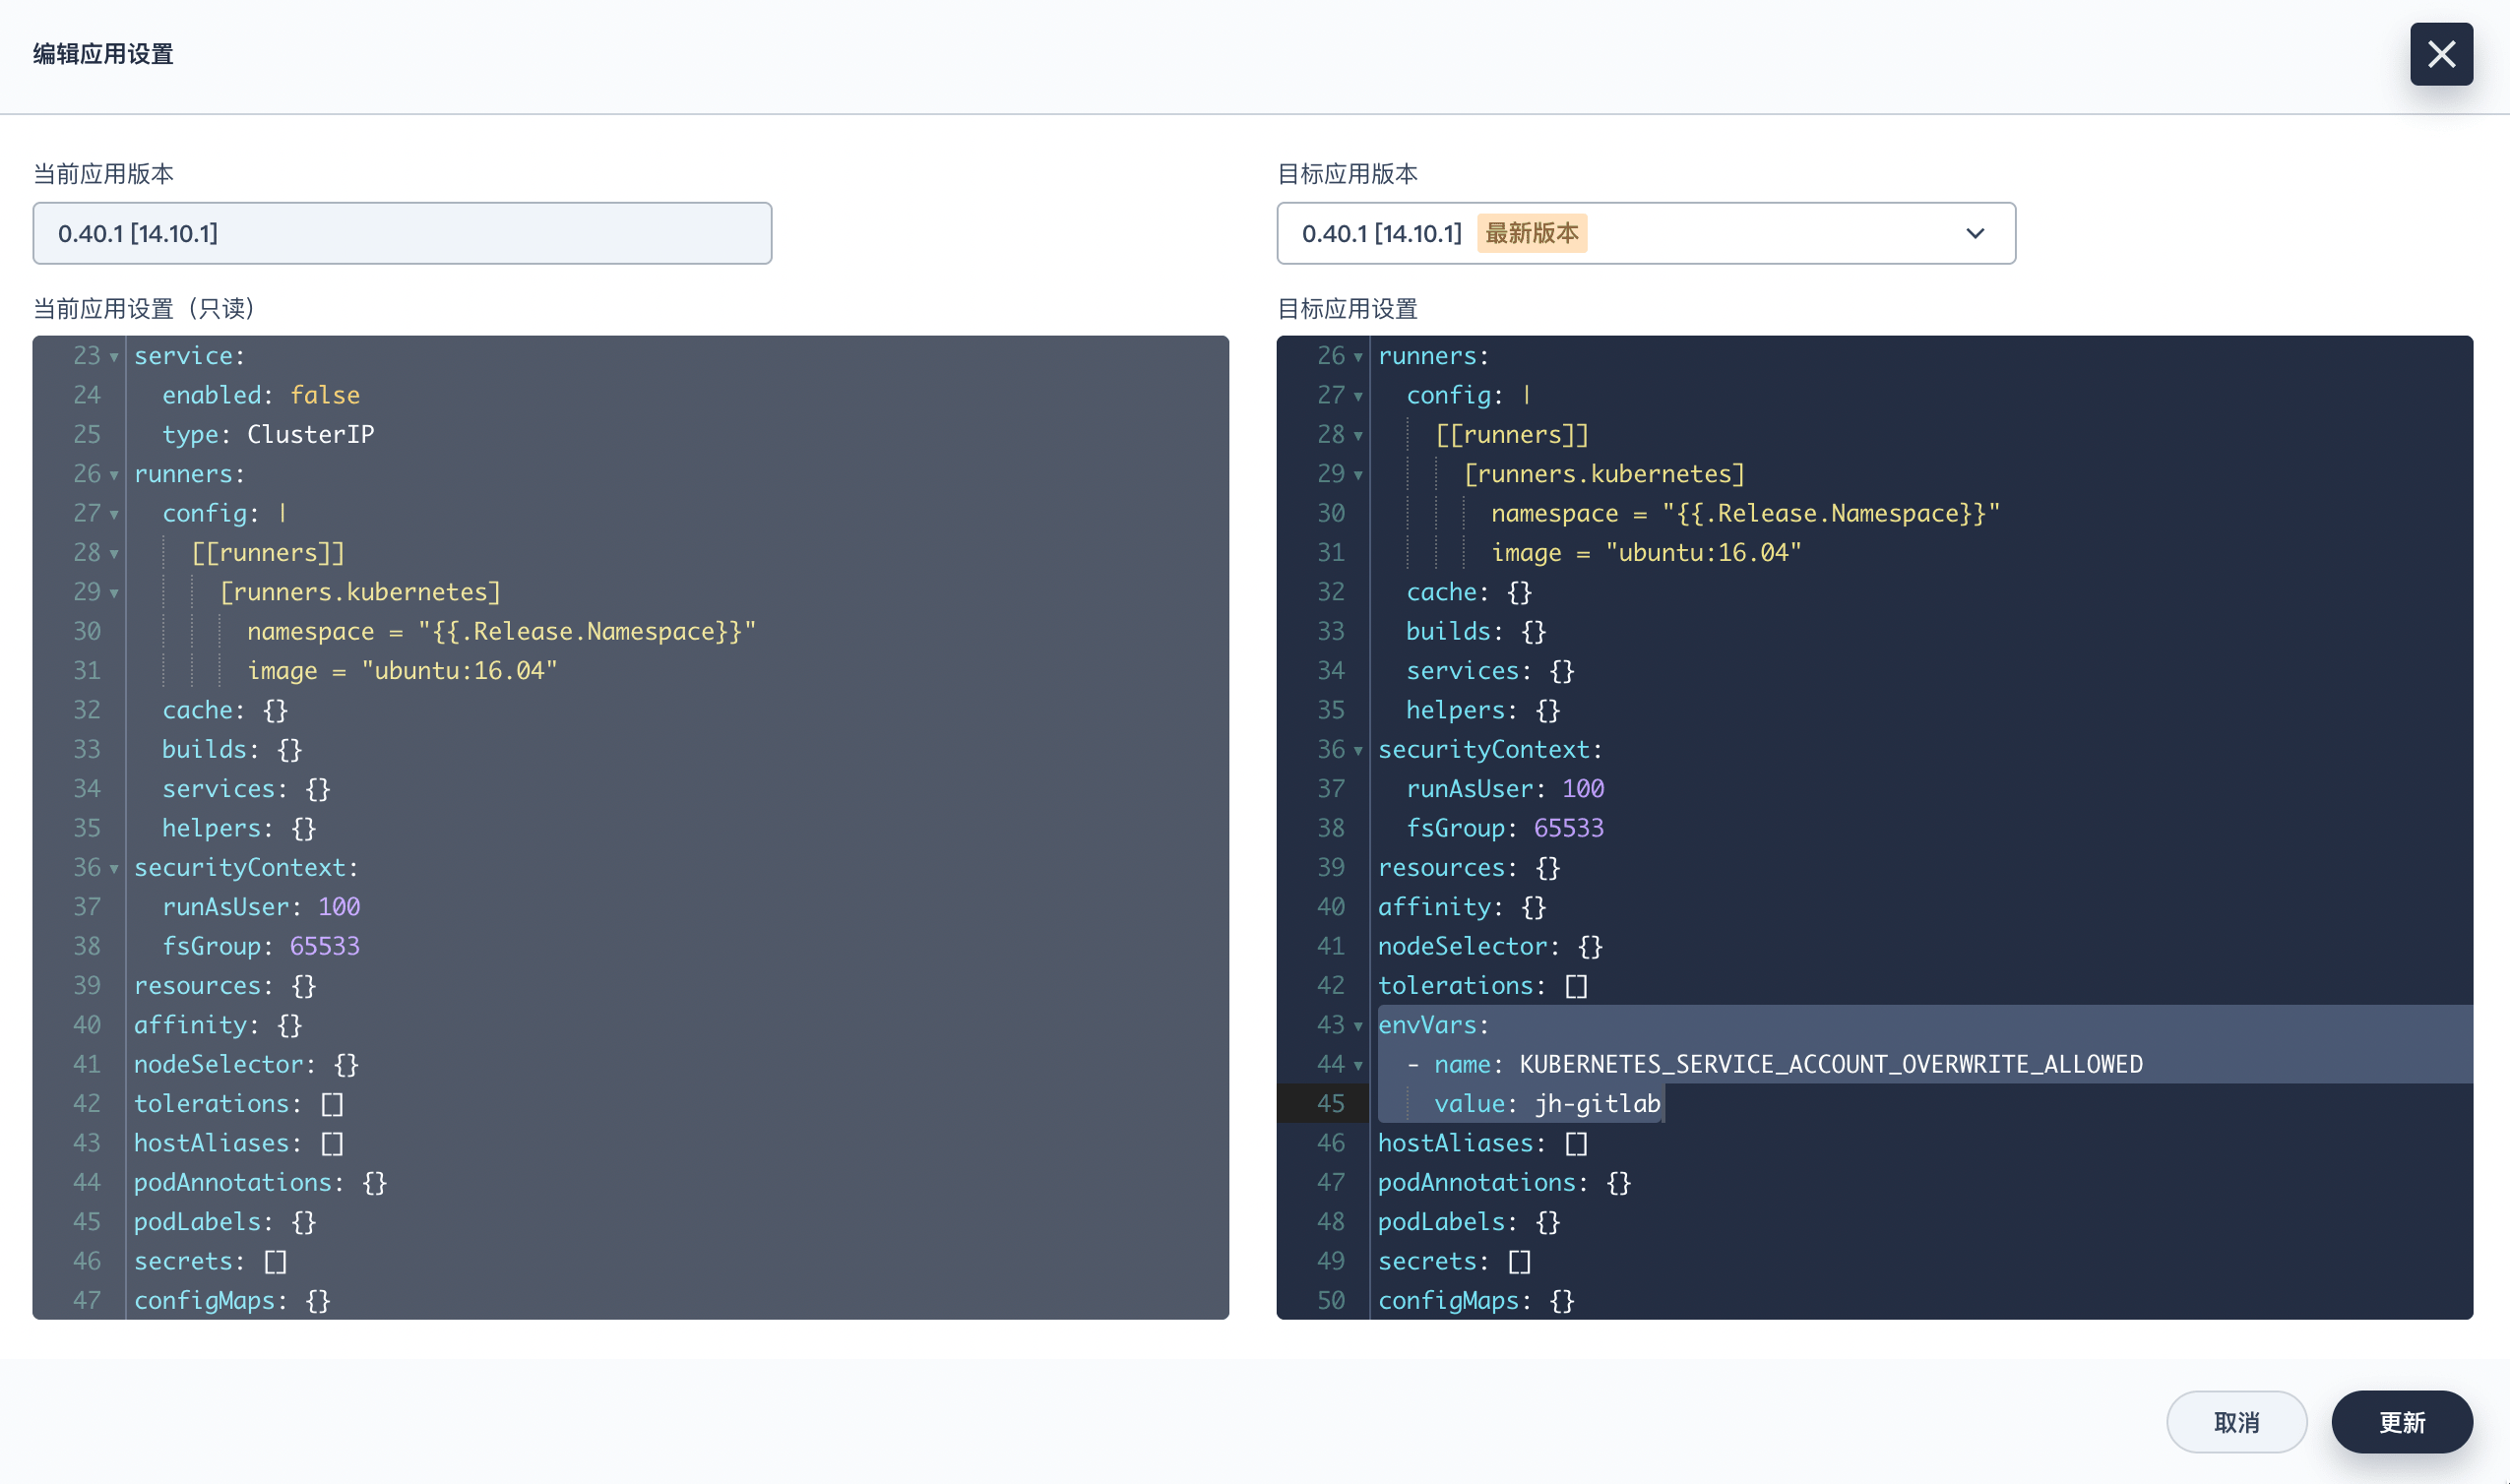
Task: Collapse runners block in right editor
Action: pyautogui.click(x=1358, y=357)
